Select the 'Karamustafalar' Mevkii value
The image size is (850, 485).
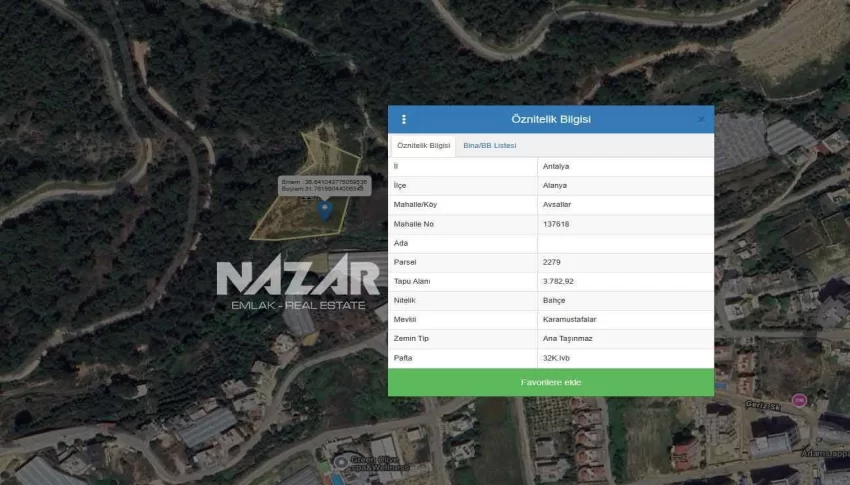626,319
